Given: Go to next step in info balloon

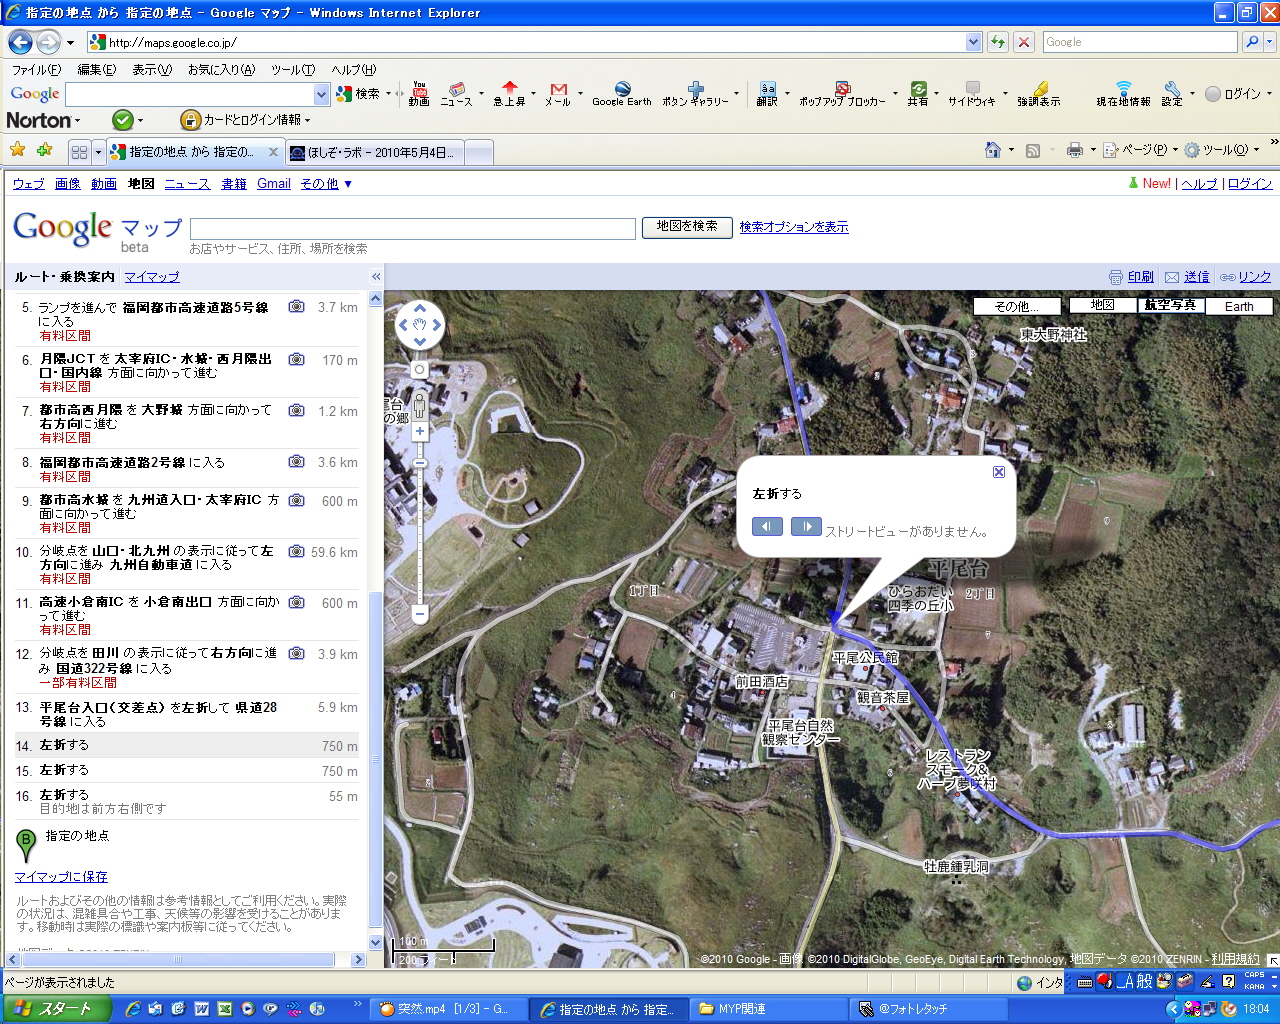Looking at the screenshot, I should pos(806,527).
